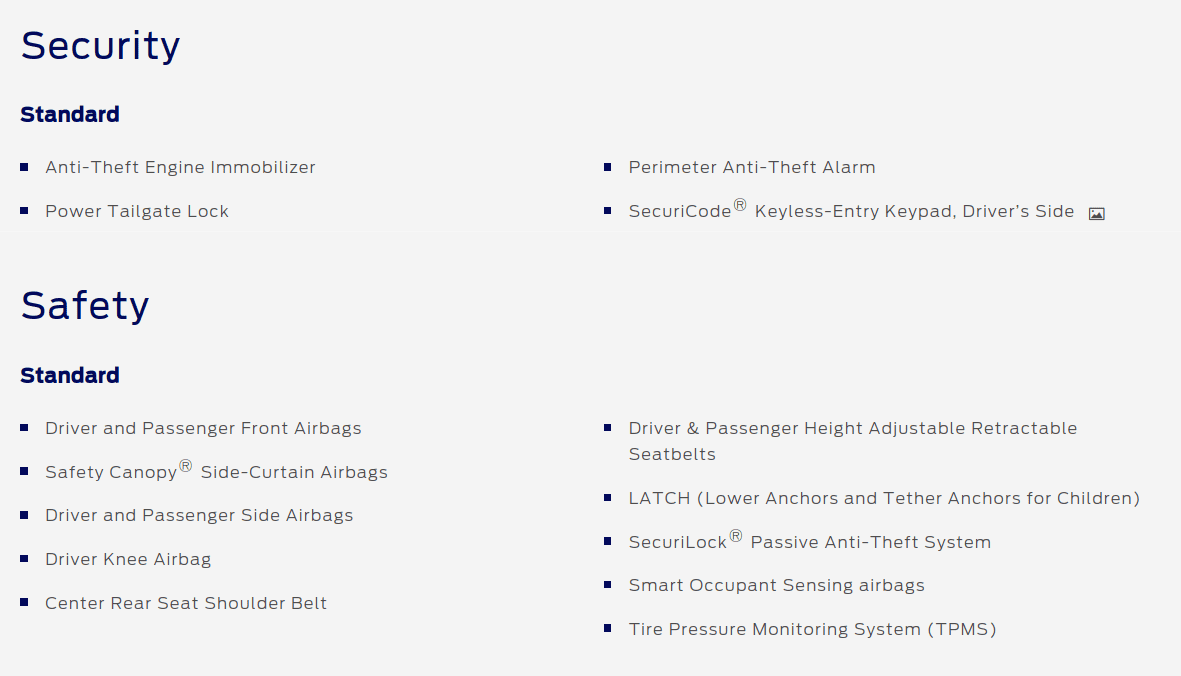Click bullet beside Perimeter Anti-Theft Alarm
Screen dimensions: 1181x676
click(x=608, y=167)
